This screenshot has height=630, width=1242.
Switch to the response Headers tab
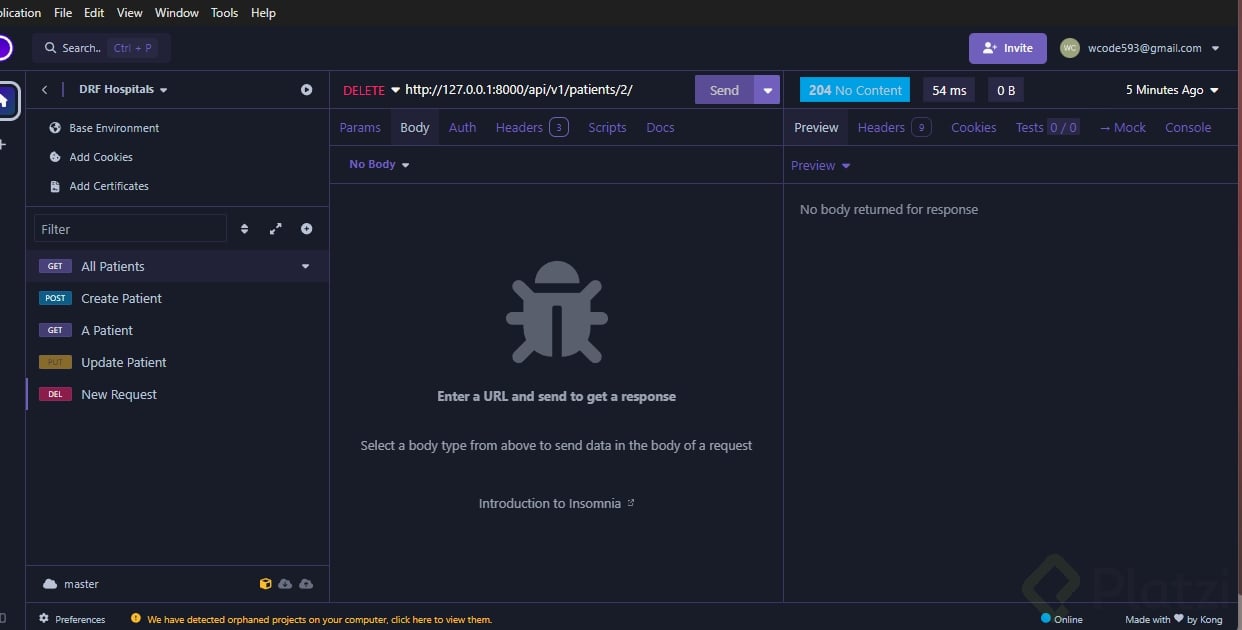point(895,127)
